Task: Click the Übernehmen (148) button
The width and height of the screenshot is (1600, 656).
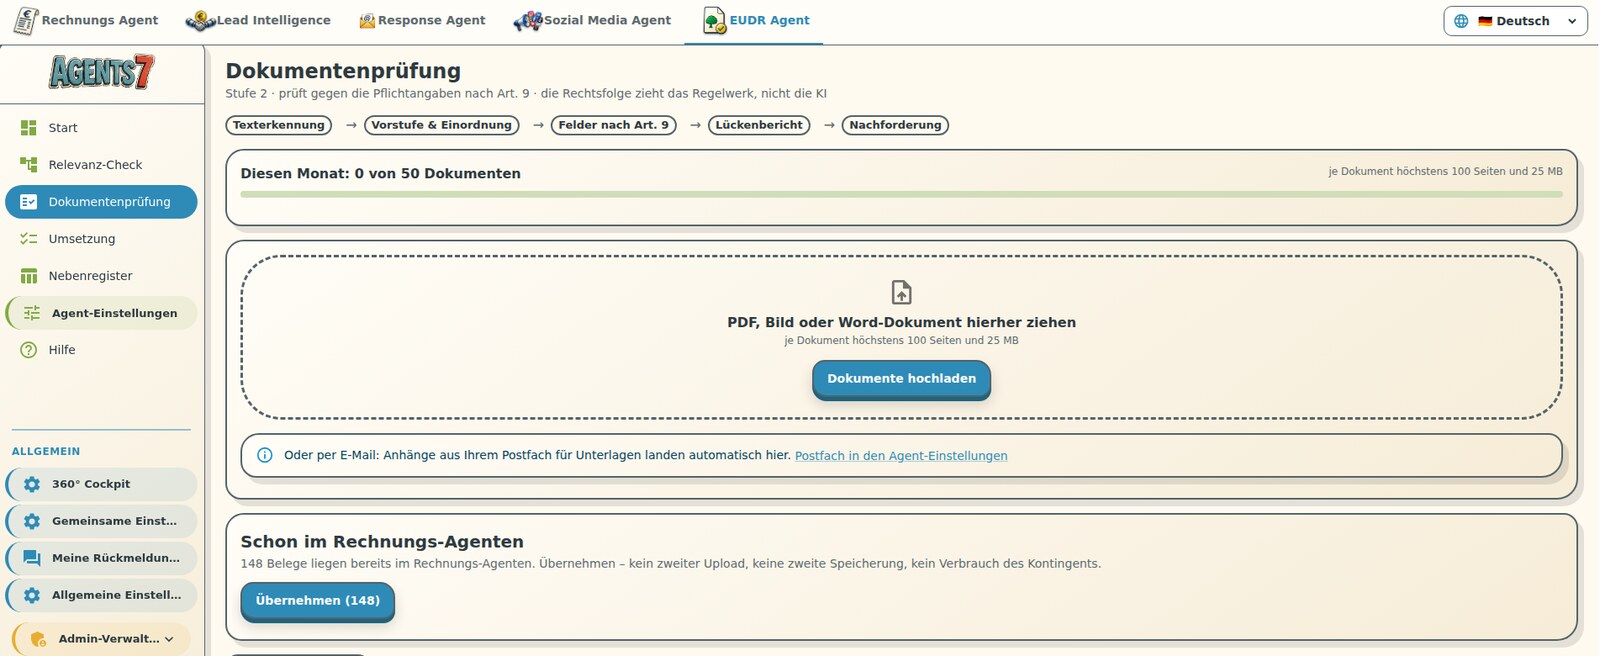Action: click(x=317, y=601)
